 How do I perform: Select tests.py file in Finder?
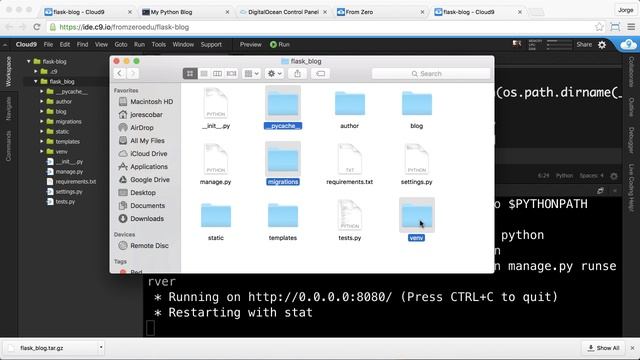coord(350,220)
